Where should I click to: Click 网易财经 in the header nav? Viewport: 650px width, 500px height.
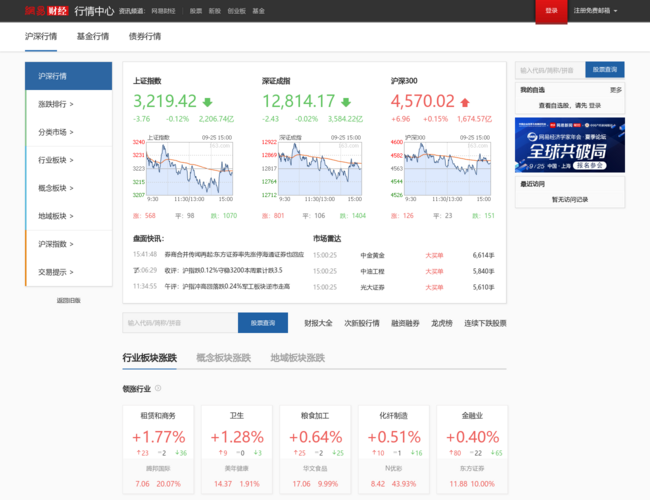pyautogui.click(x=163, y=11)
